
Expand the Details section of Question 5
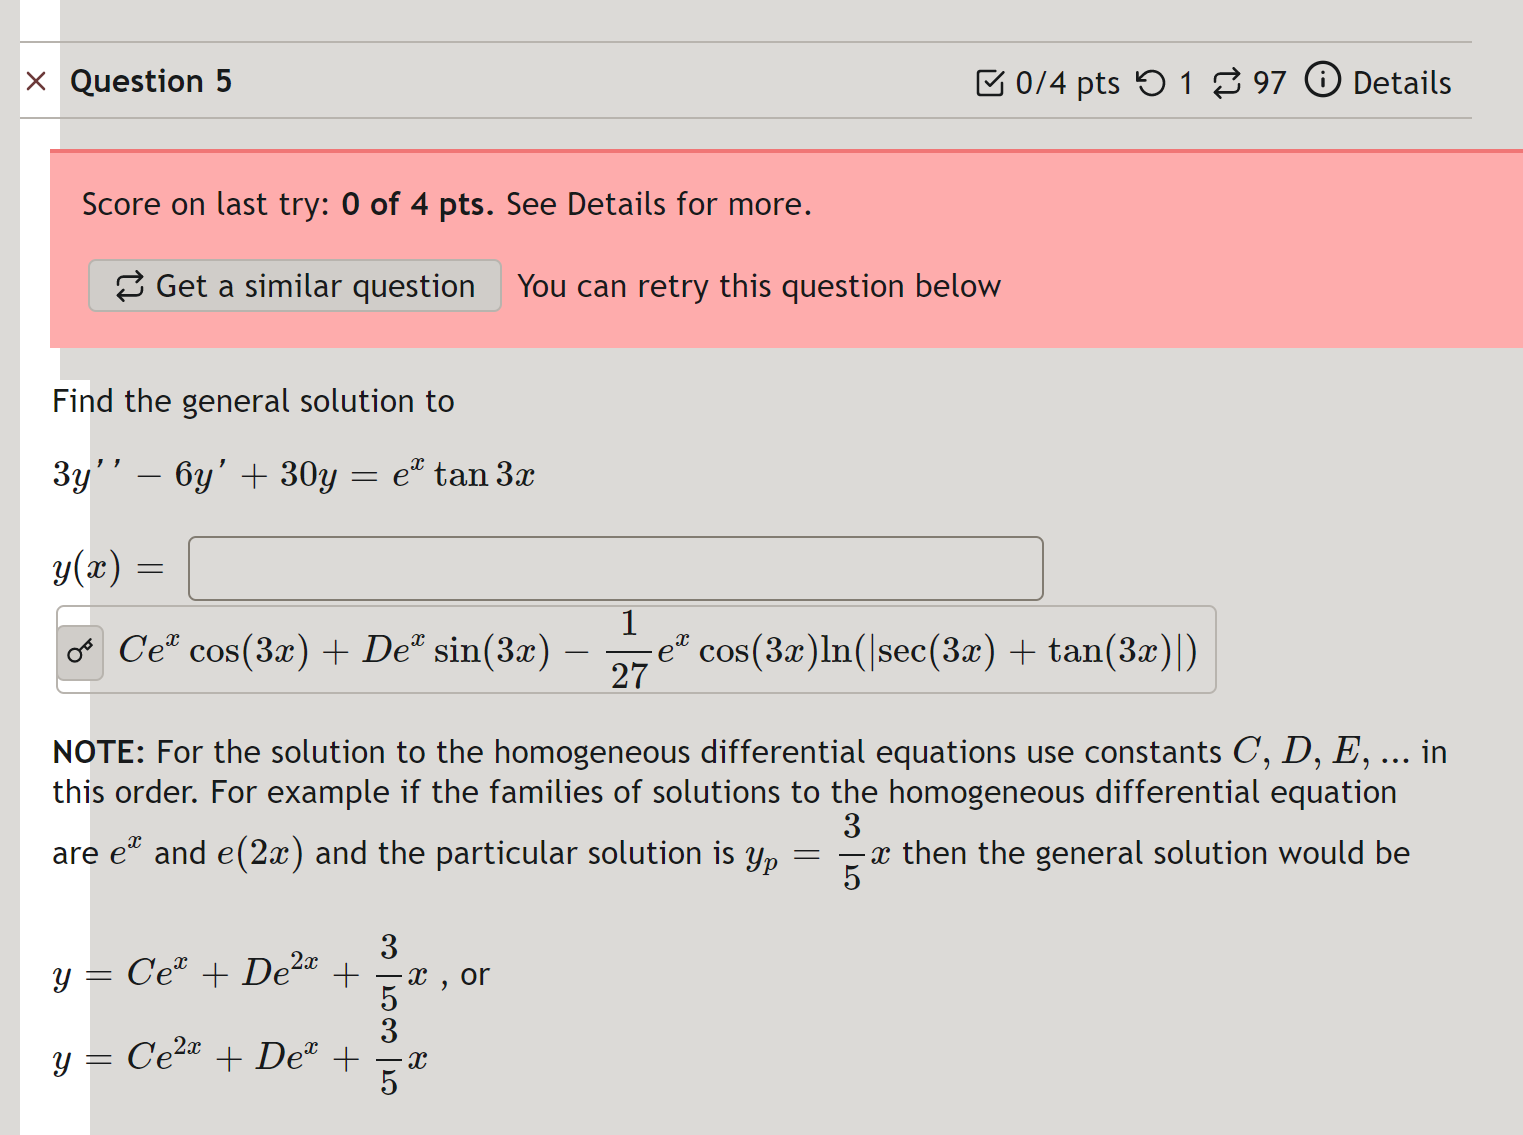[x=1400, y=82]
